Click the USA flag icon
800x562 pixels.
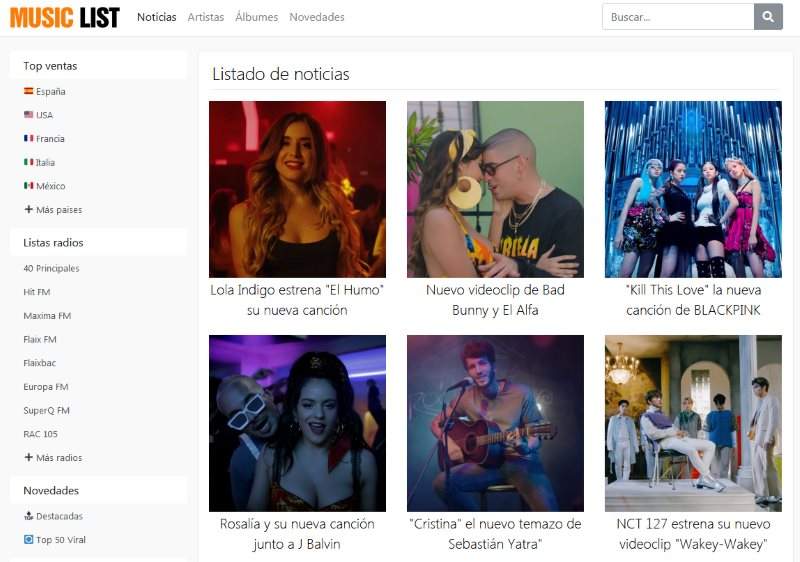tap(29, 115)
